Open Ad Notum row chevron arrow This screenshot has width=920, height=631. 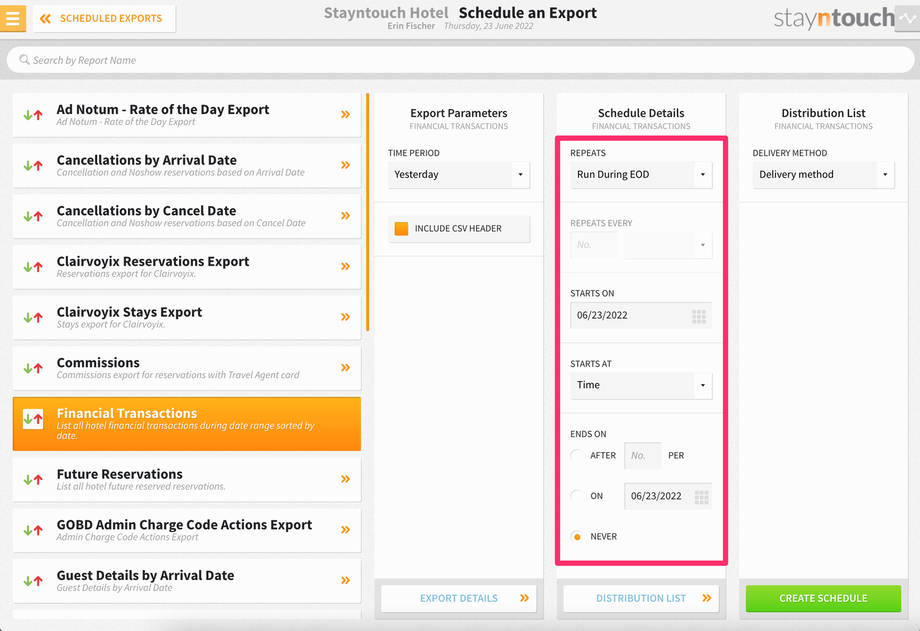346,114
